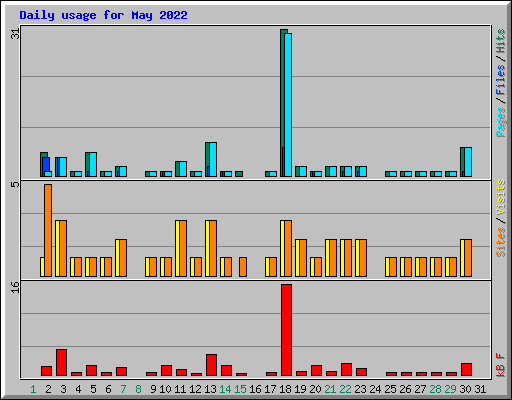Click the orange Sites bar for day 11

[183, 248]
